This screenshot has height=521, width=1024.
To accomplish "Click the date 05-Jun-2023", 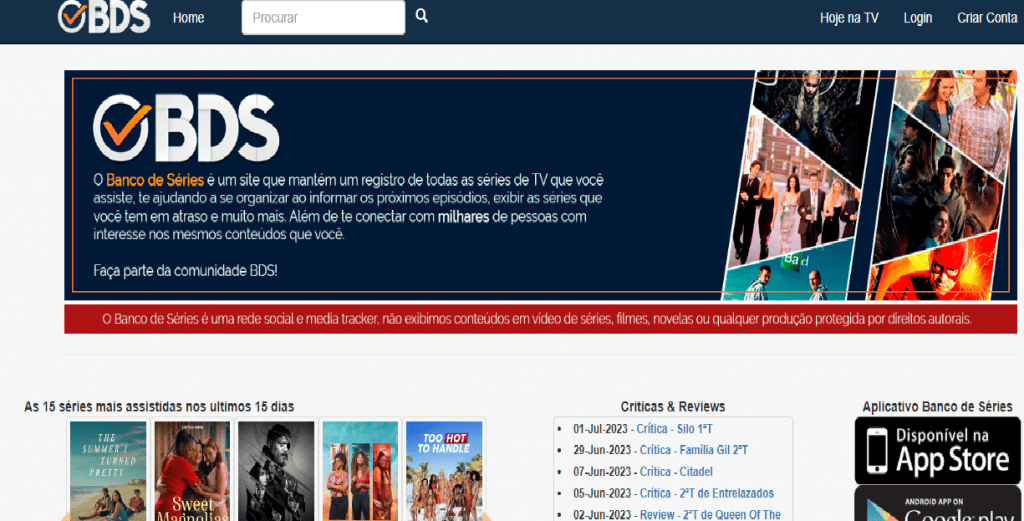I will pos(602,493).
